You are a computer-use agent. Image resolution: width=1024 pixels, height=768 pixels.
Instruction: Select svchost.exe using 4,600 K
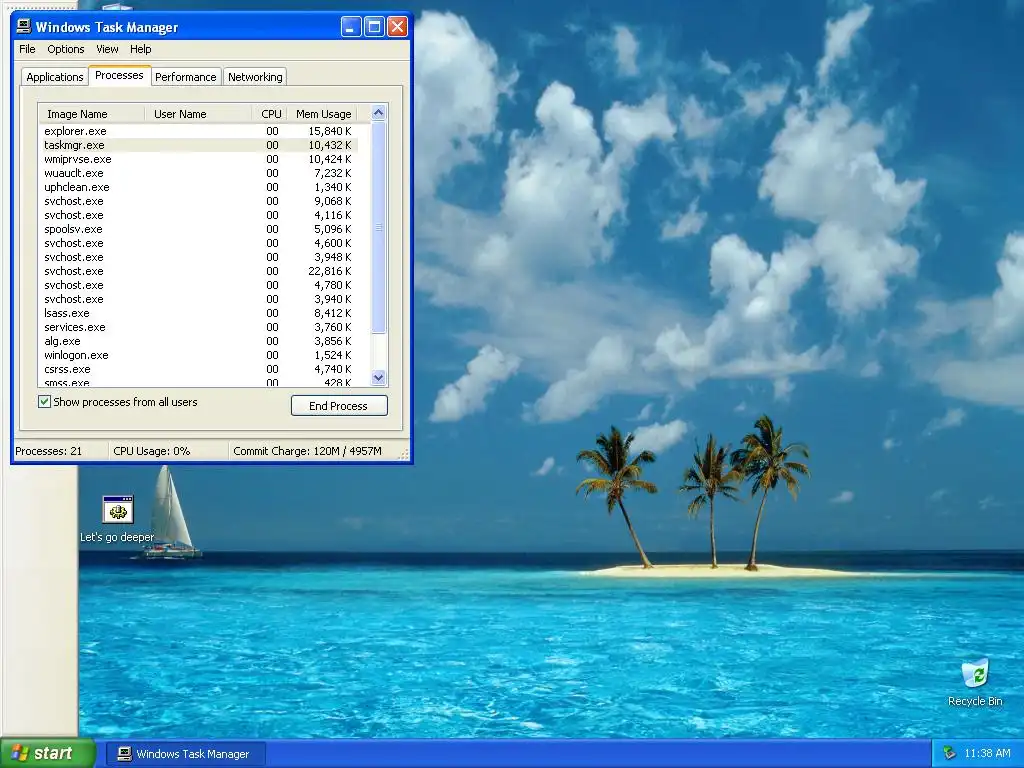(x=199, y=243)
